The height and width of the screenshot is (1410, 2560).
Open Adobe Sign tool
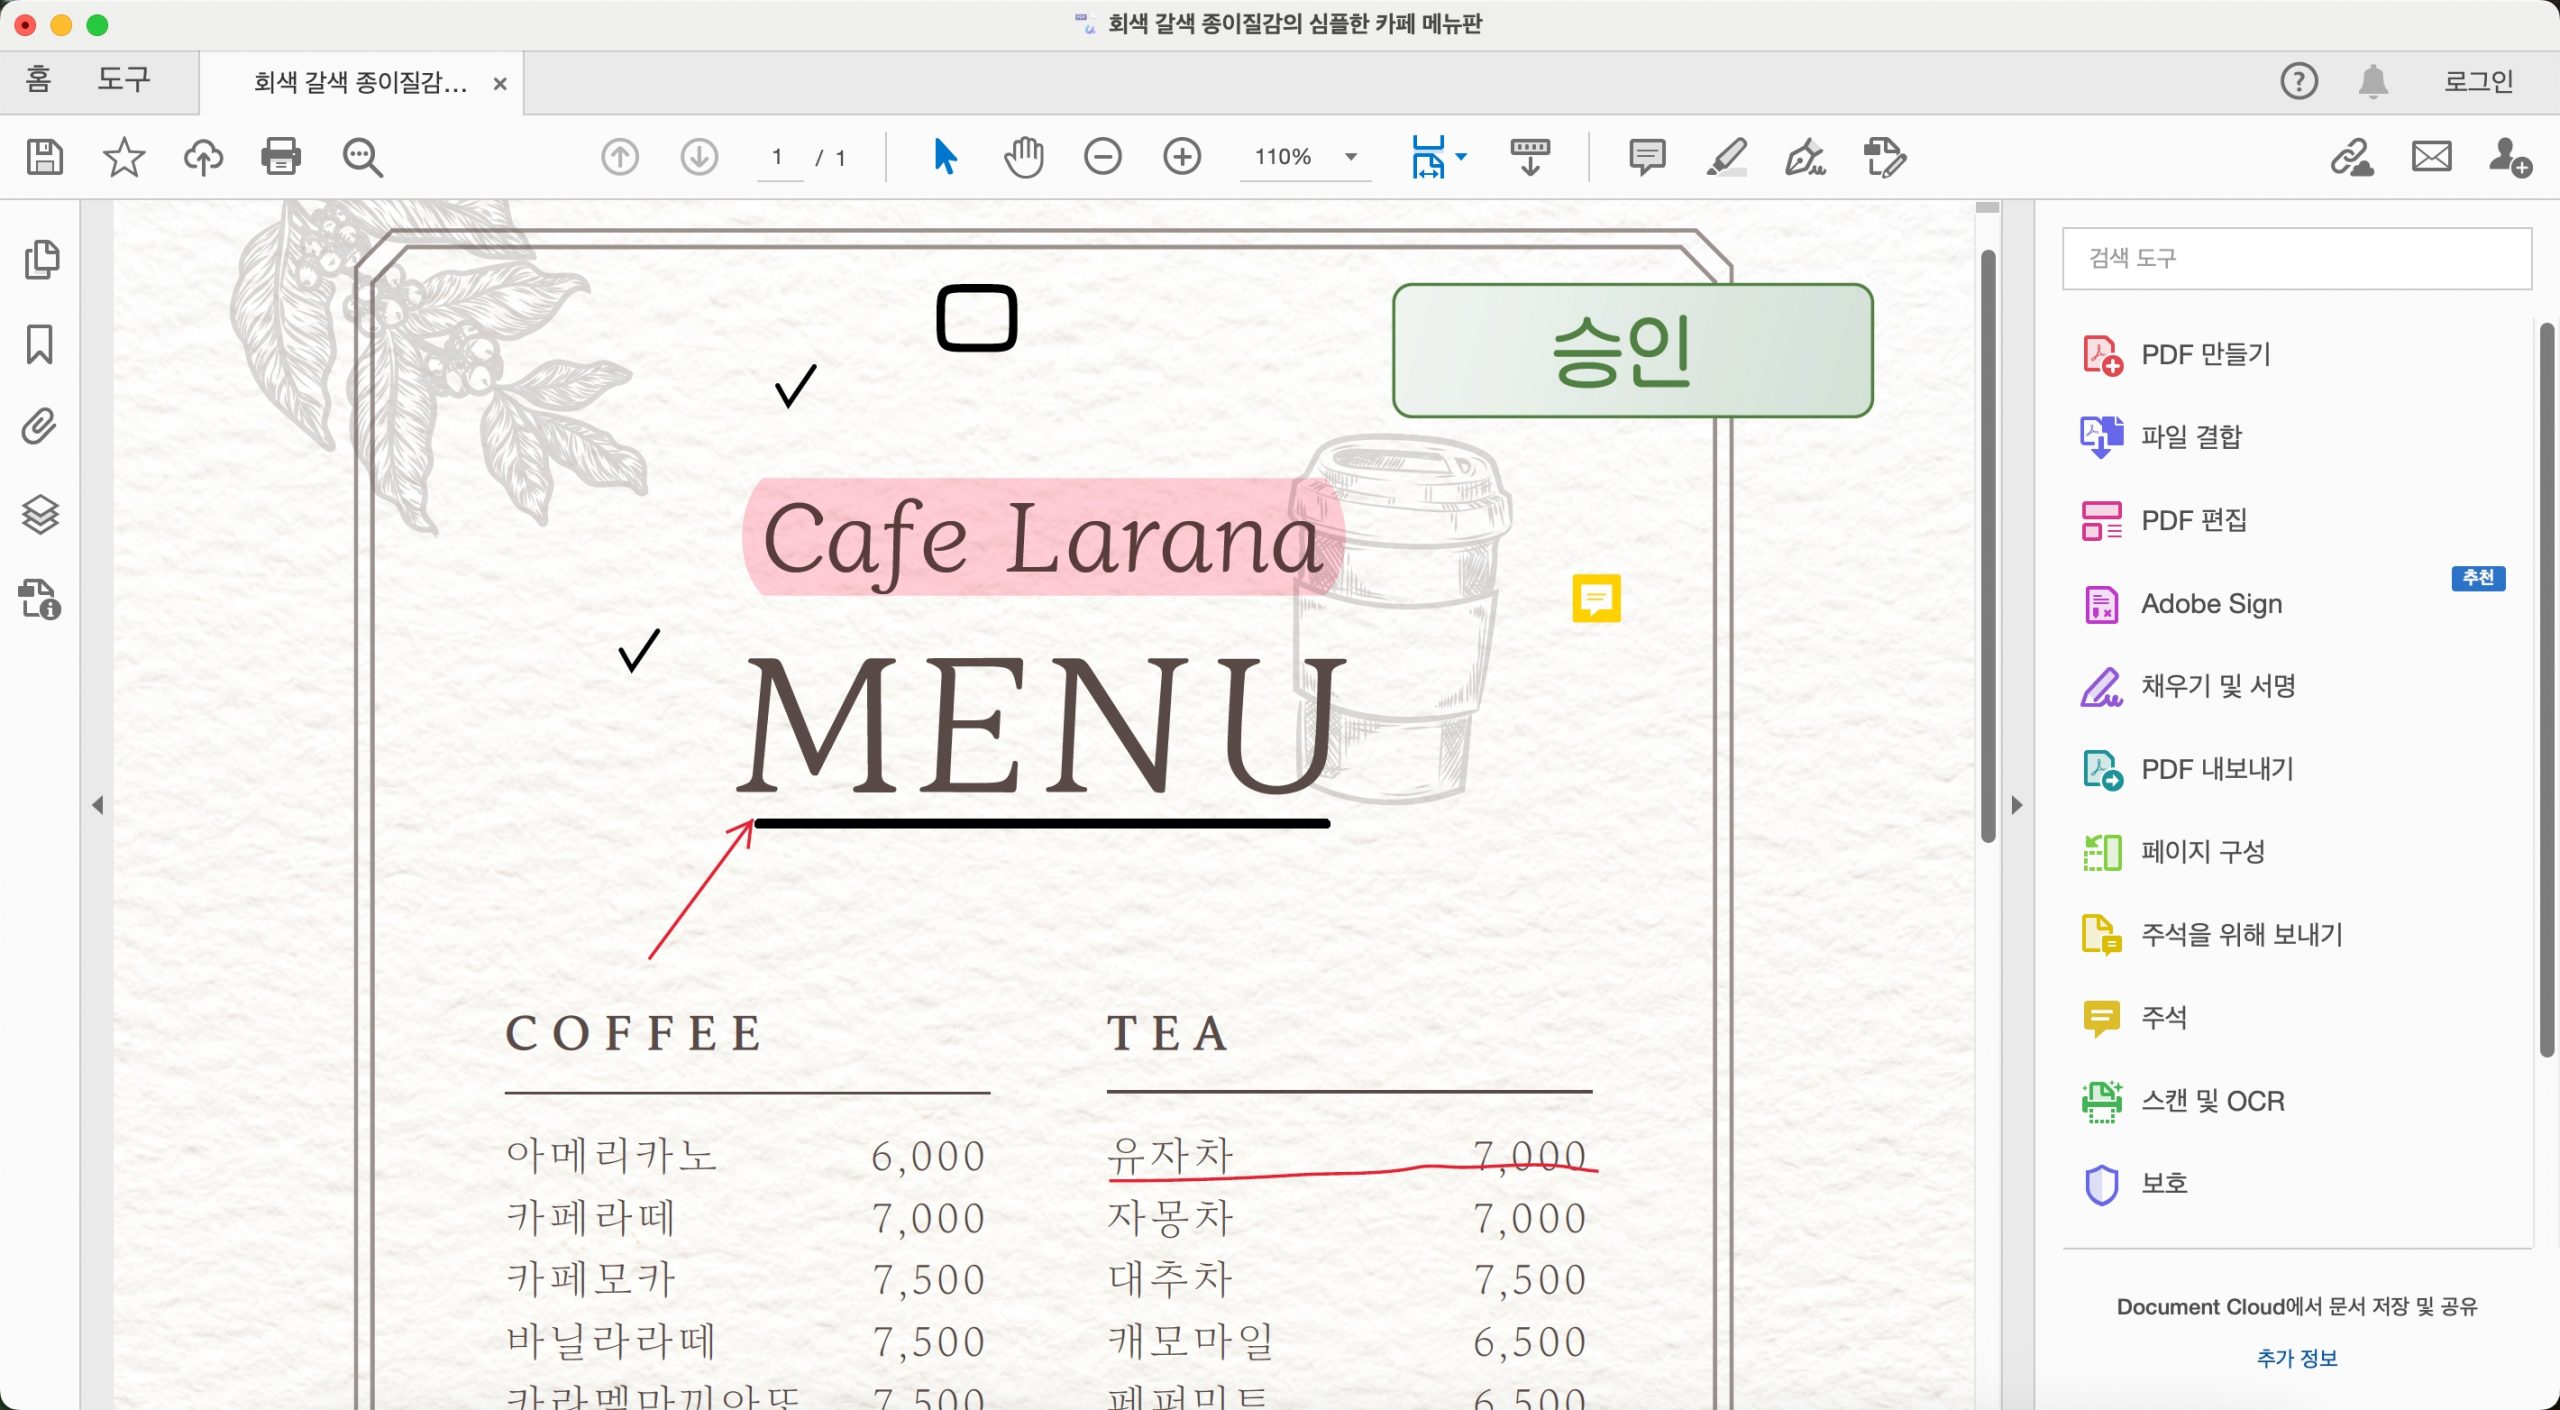coord(2182,604)
